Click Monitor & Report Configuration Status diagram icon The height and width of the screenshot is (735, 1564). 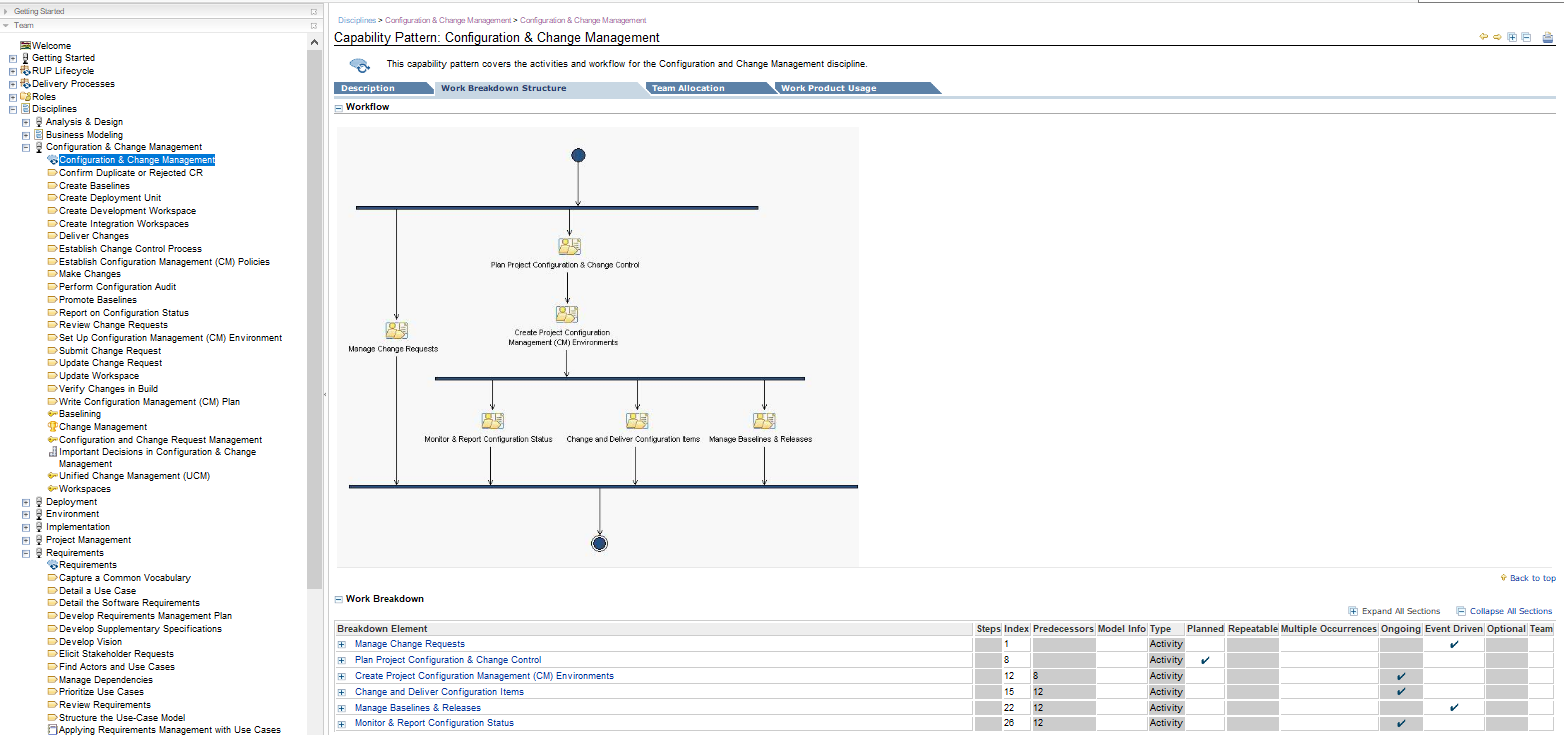pyautogui.click(x=492, y=421)
